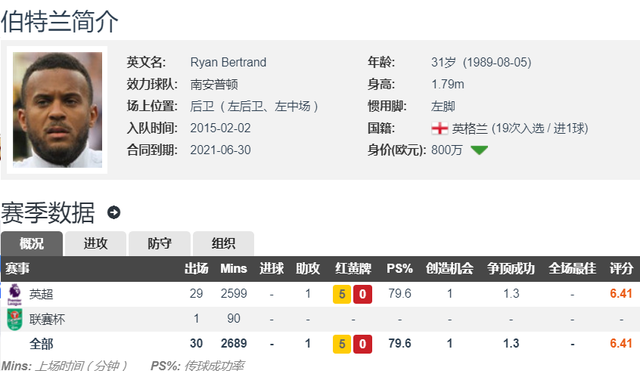Click yellow card badge in 英超 row
Screen dimensions: 640x371
tap(342, 294)
